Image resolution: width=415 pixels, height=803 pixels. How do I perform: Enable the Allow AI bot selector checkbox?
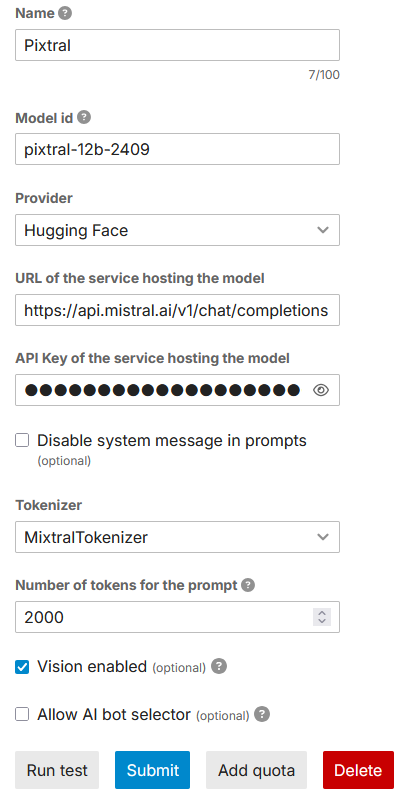[x=22, y=714]
